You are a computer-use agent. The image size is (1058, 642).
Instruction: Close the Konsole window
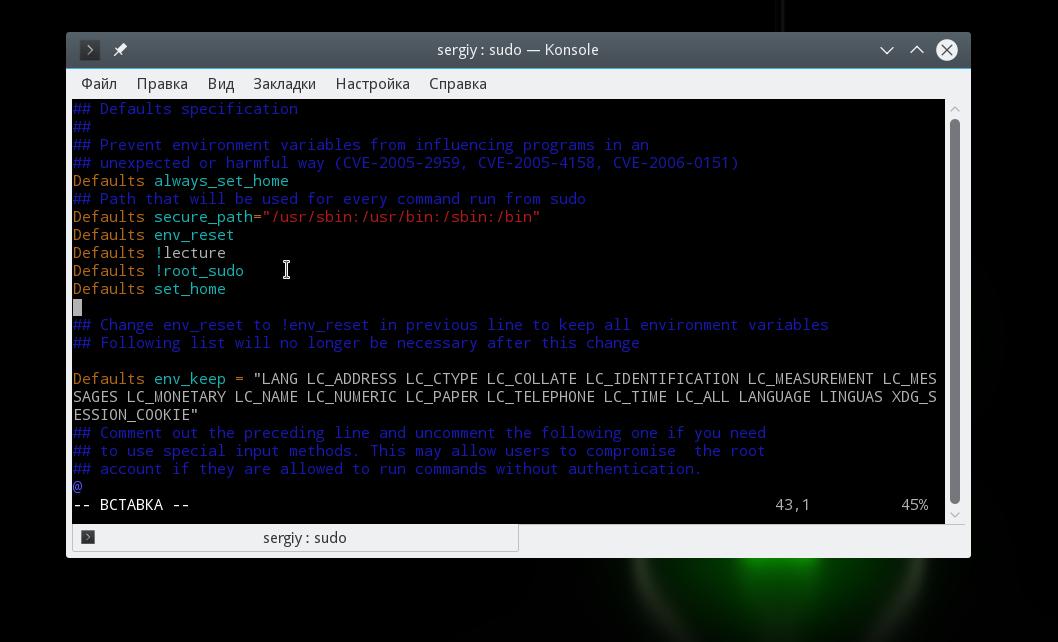947,50
